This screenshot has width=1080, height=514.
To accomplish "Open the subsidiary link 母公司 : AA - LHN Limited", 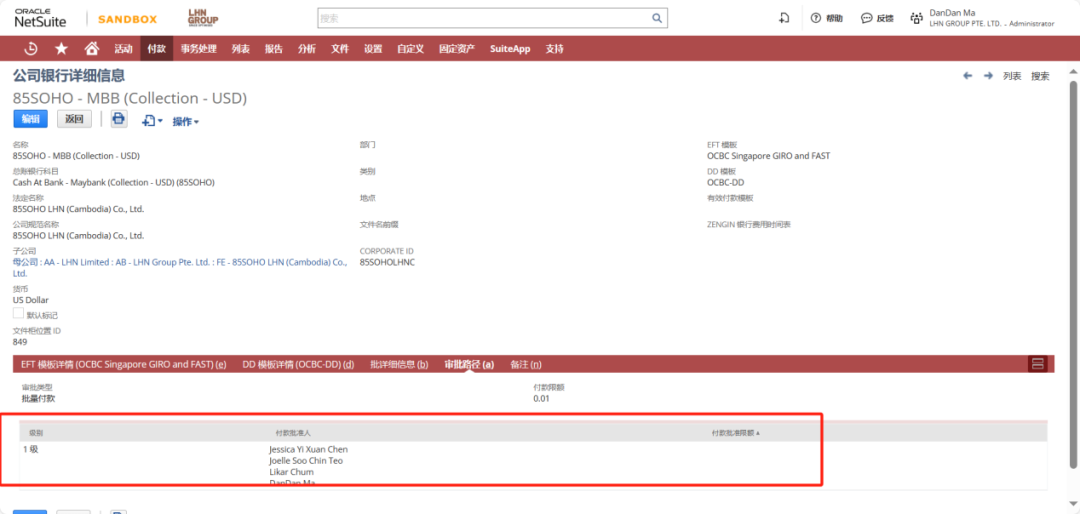I will pos(180,267).
